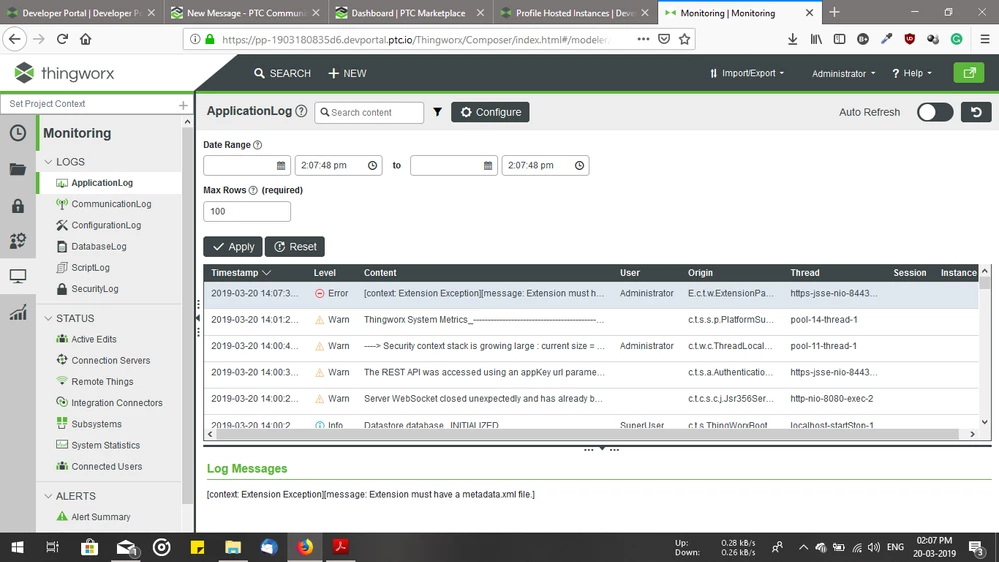Click NEW in the top bar

[x=347, y=73]
